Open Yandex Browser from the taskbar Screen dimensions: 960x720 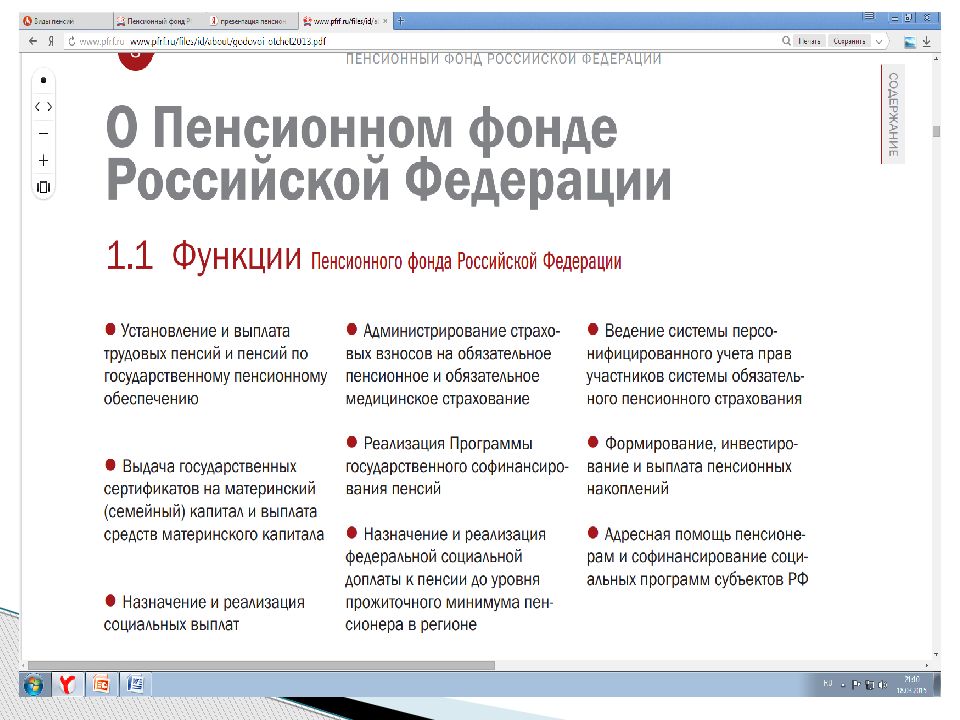67,684
